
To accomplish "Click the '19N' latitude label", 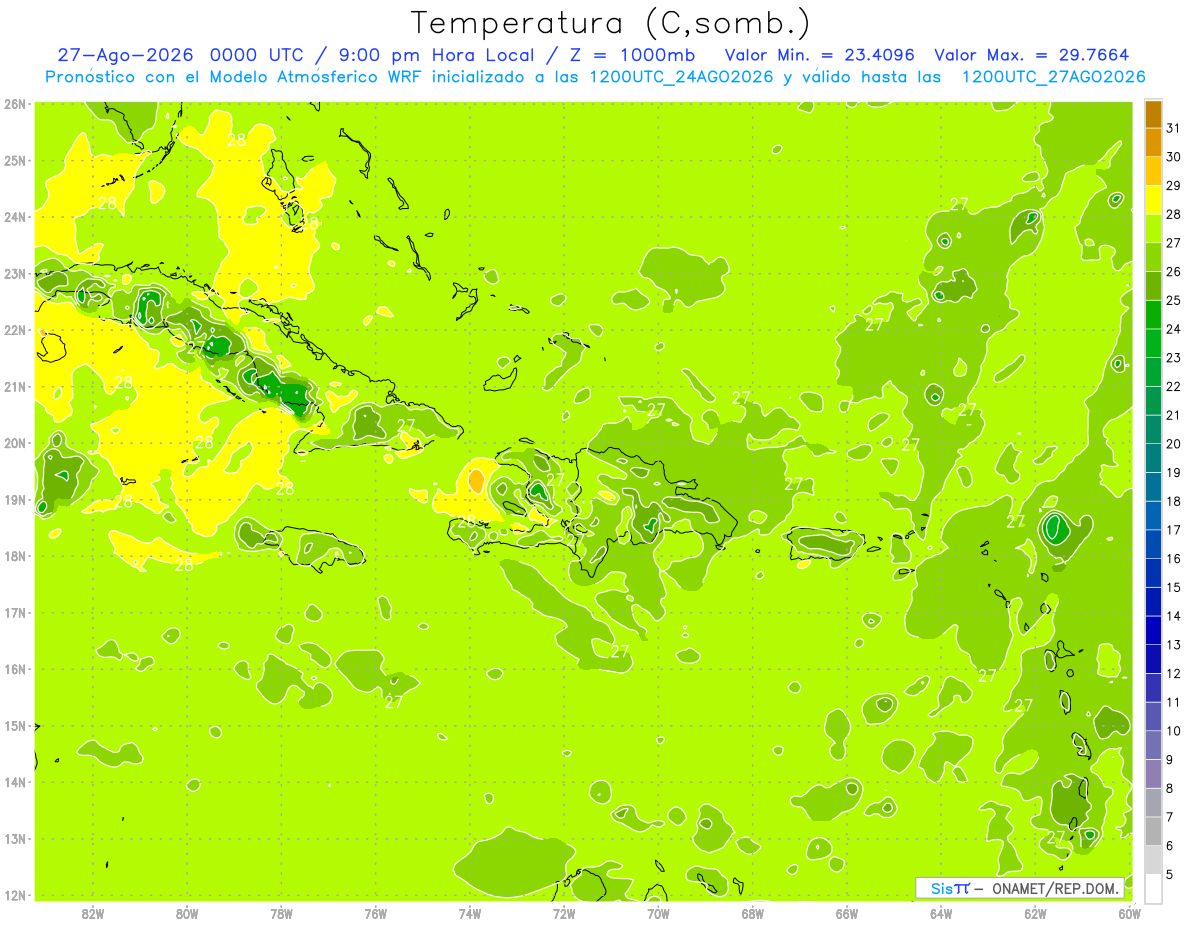I will [x=15, y=499].
